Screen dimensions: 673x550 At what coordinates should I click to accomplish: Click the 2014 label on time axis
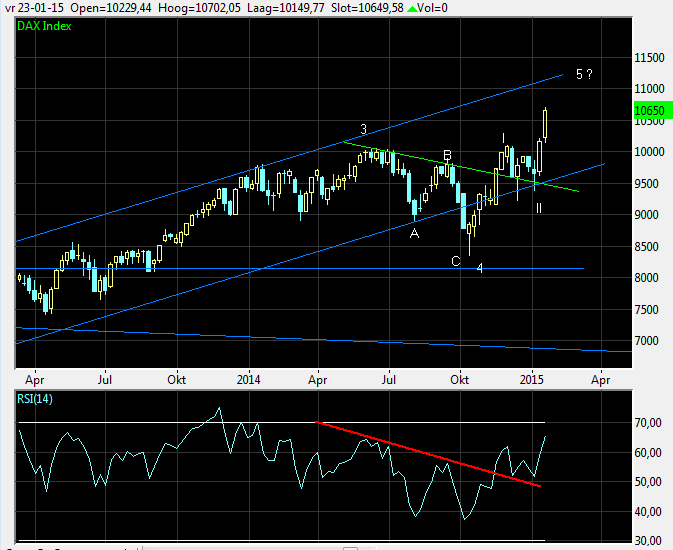coord(249,380)
